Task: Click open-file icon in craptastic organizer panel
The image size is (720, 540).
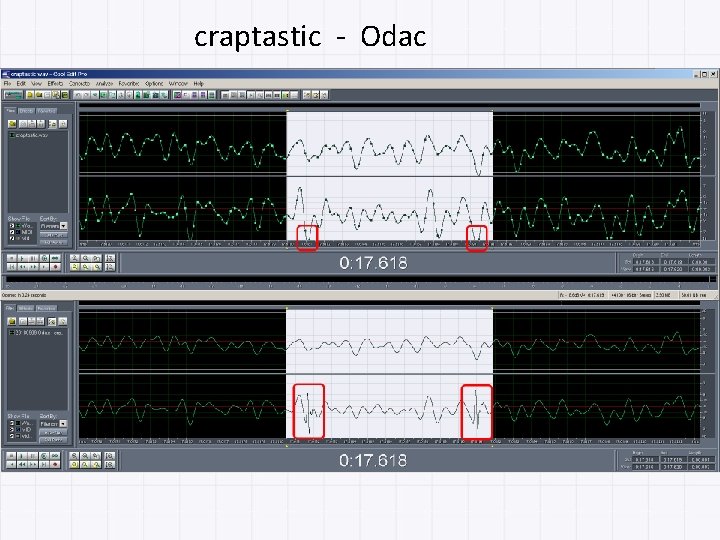Action: (12, 124)
